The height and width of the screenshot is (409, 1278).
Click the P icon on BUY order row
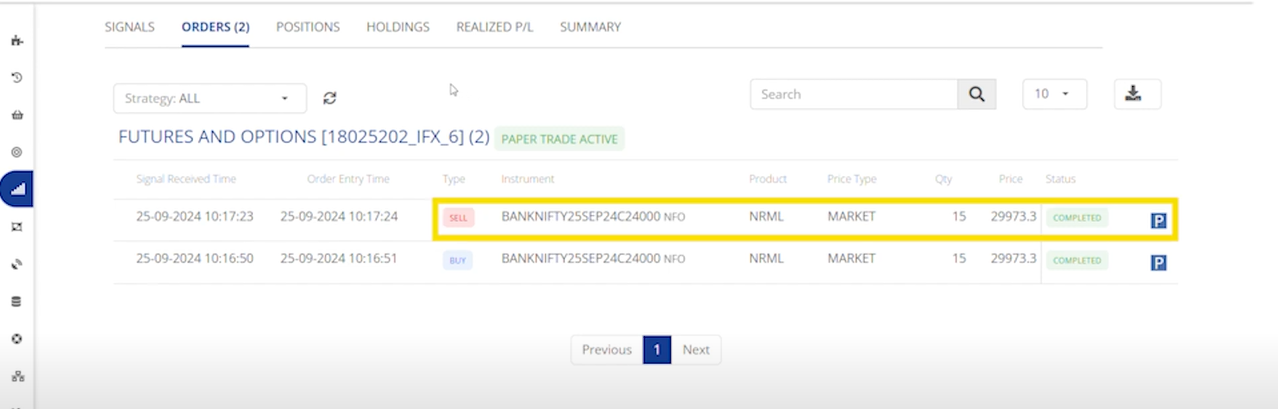click(1159, 263)
